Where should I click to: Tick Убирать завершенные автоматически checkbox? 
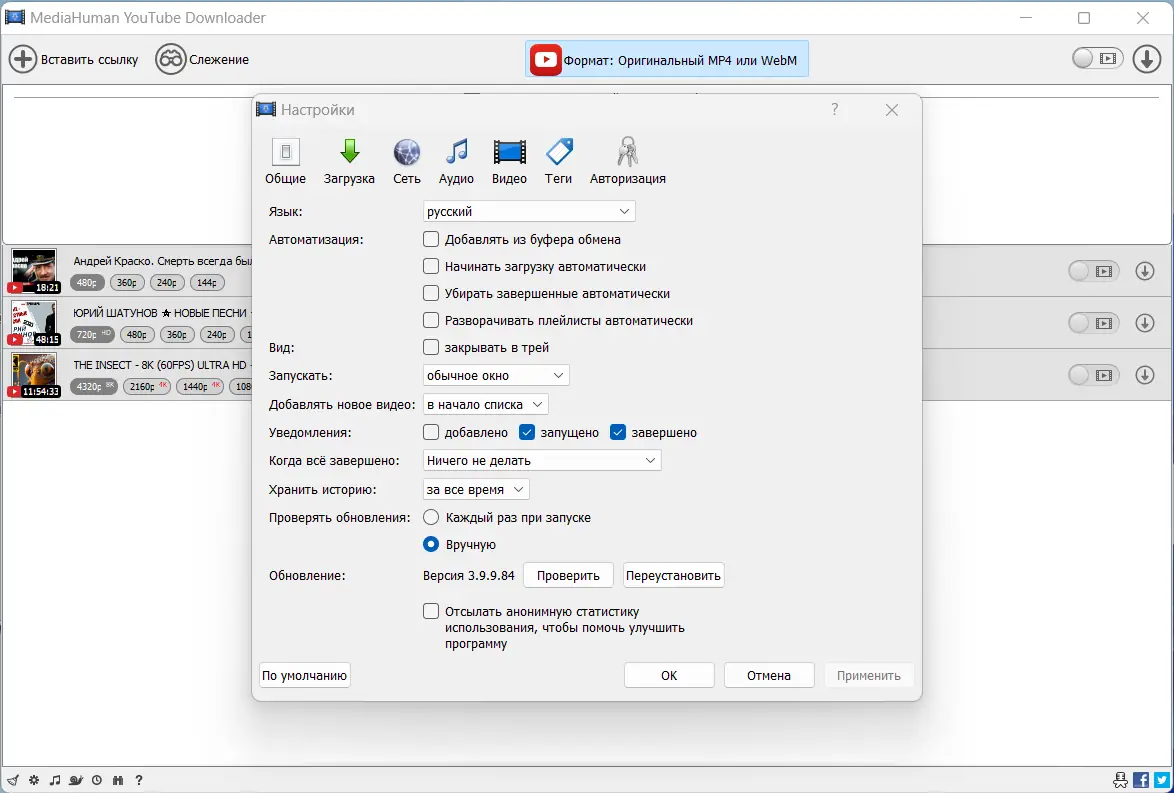tap(431, 294)
